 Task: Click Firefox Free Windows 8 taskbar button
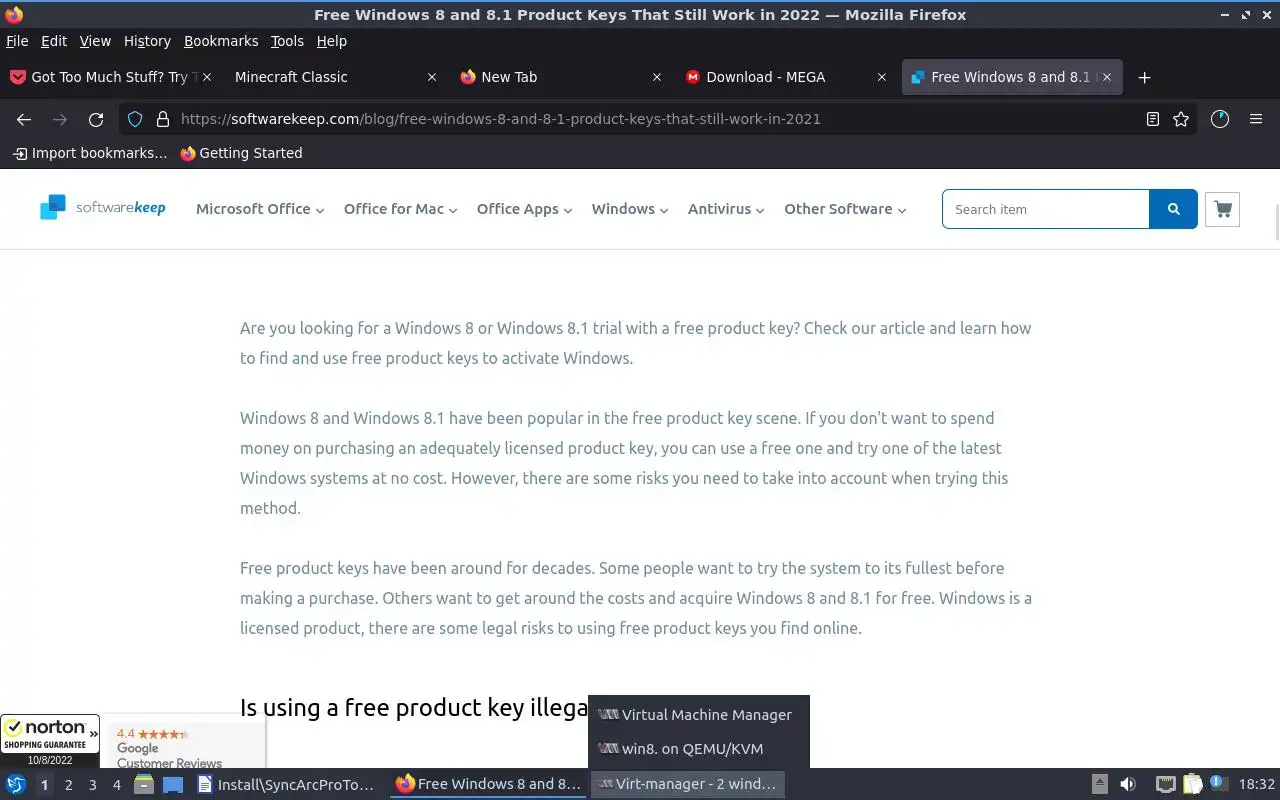tap(489, 785)
